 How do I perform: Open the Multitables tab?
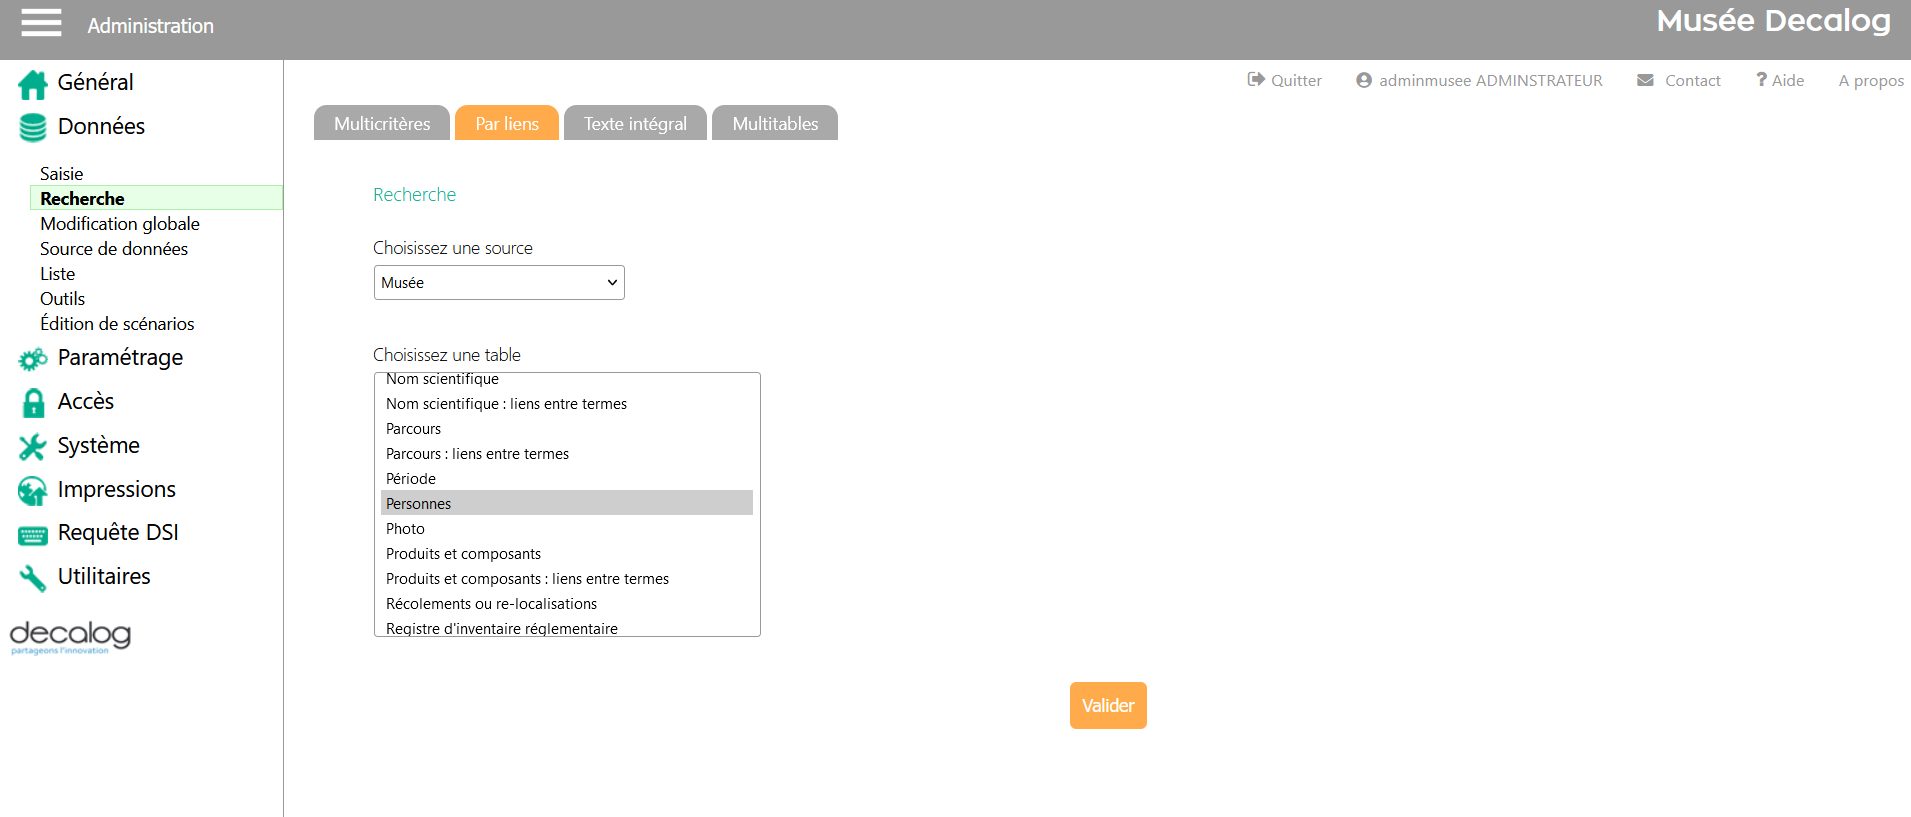click(775, 124)
